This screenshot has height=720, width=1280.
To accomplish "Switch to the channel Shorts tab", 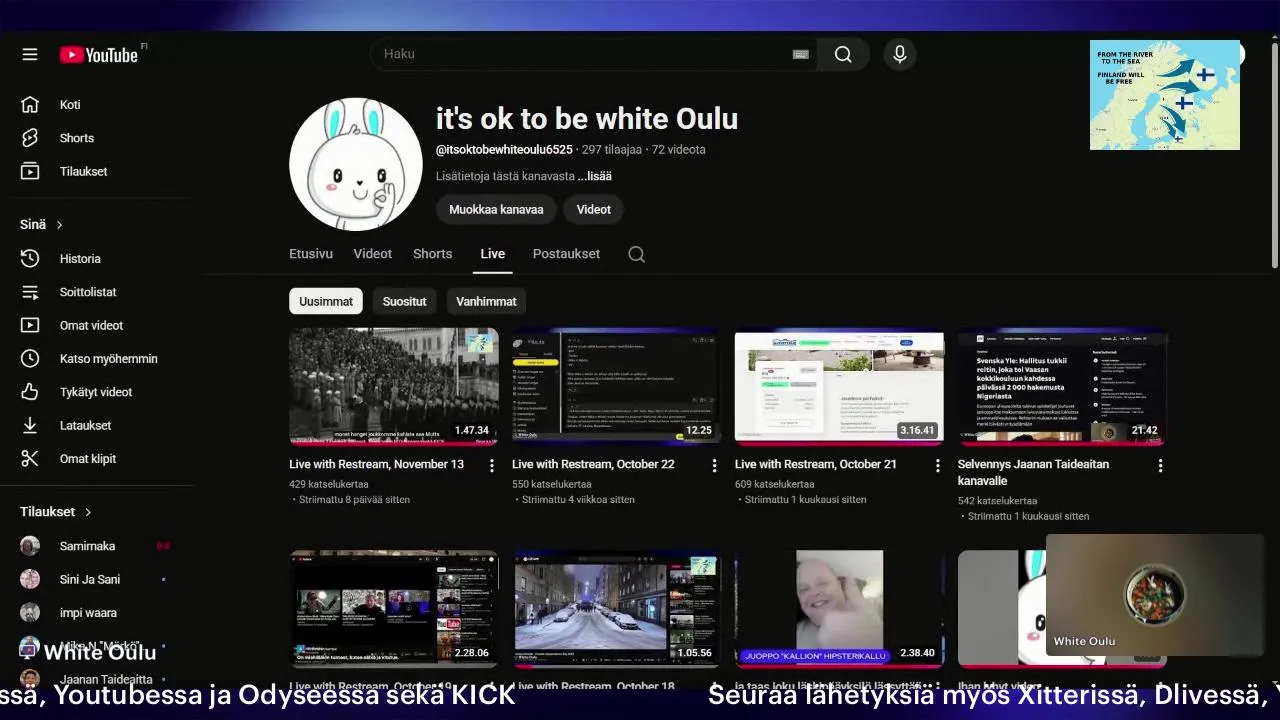I will [433, 254].
